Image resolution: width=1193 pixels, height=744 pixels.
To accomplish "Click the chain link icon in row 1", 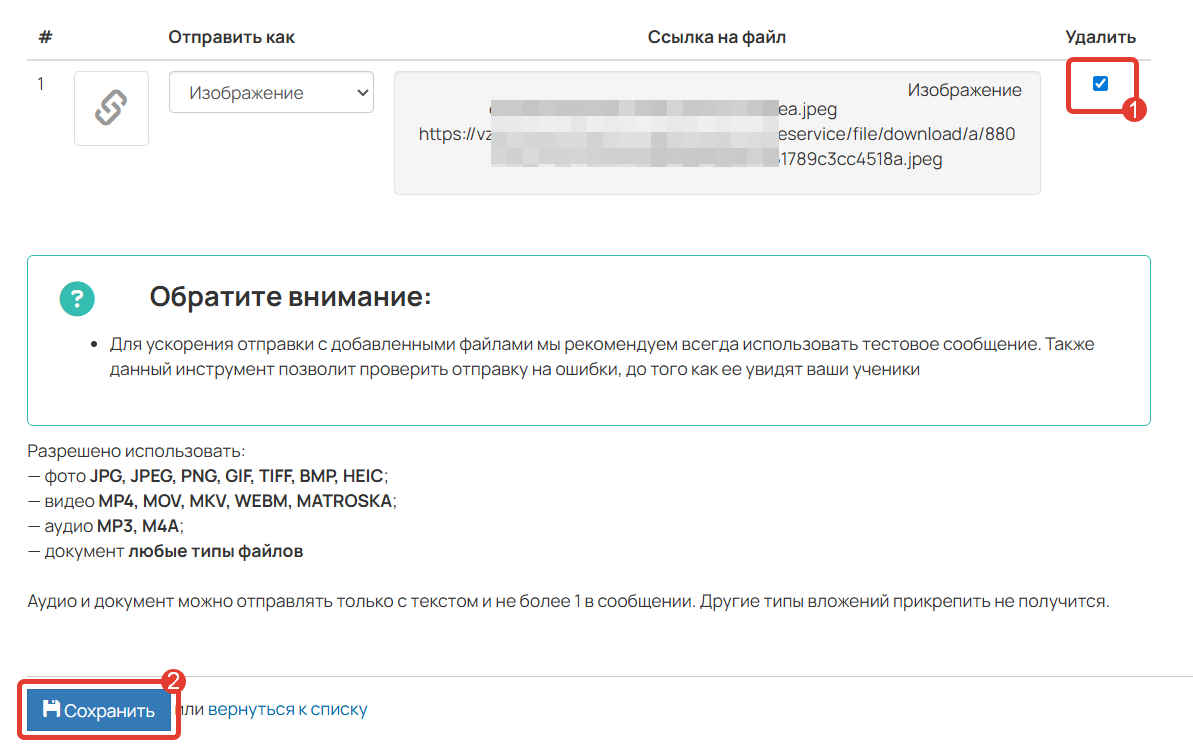I will (x=111, y=108).
